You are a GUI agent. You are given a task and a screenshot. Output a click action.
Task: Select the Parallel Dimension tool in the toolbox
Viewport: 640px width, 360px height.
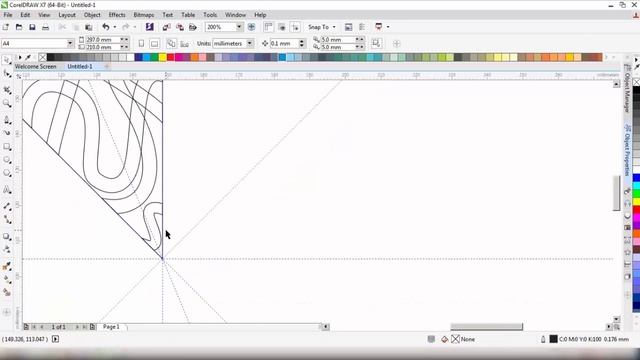click(x=7, y=207)
